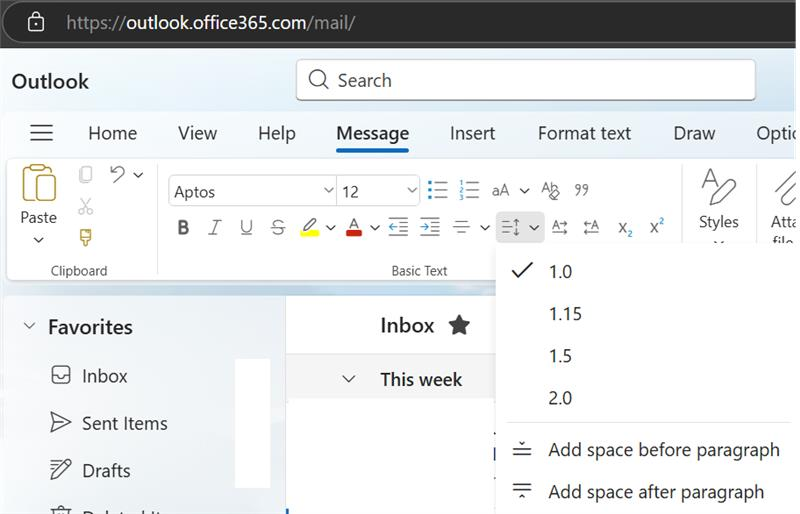The image size is (800, 514).
Task: Toggle Strikethrough formatting
Action: [x=278, y=227]
